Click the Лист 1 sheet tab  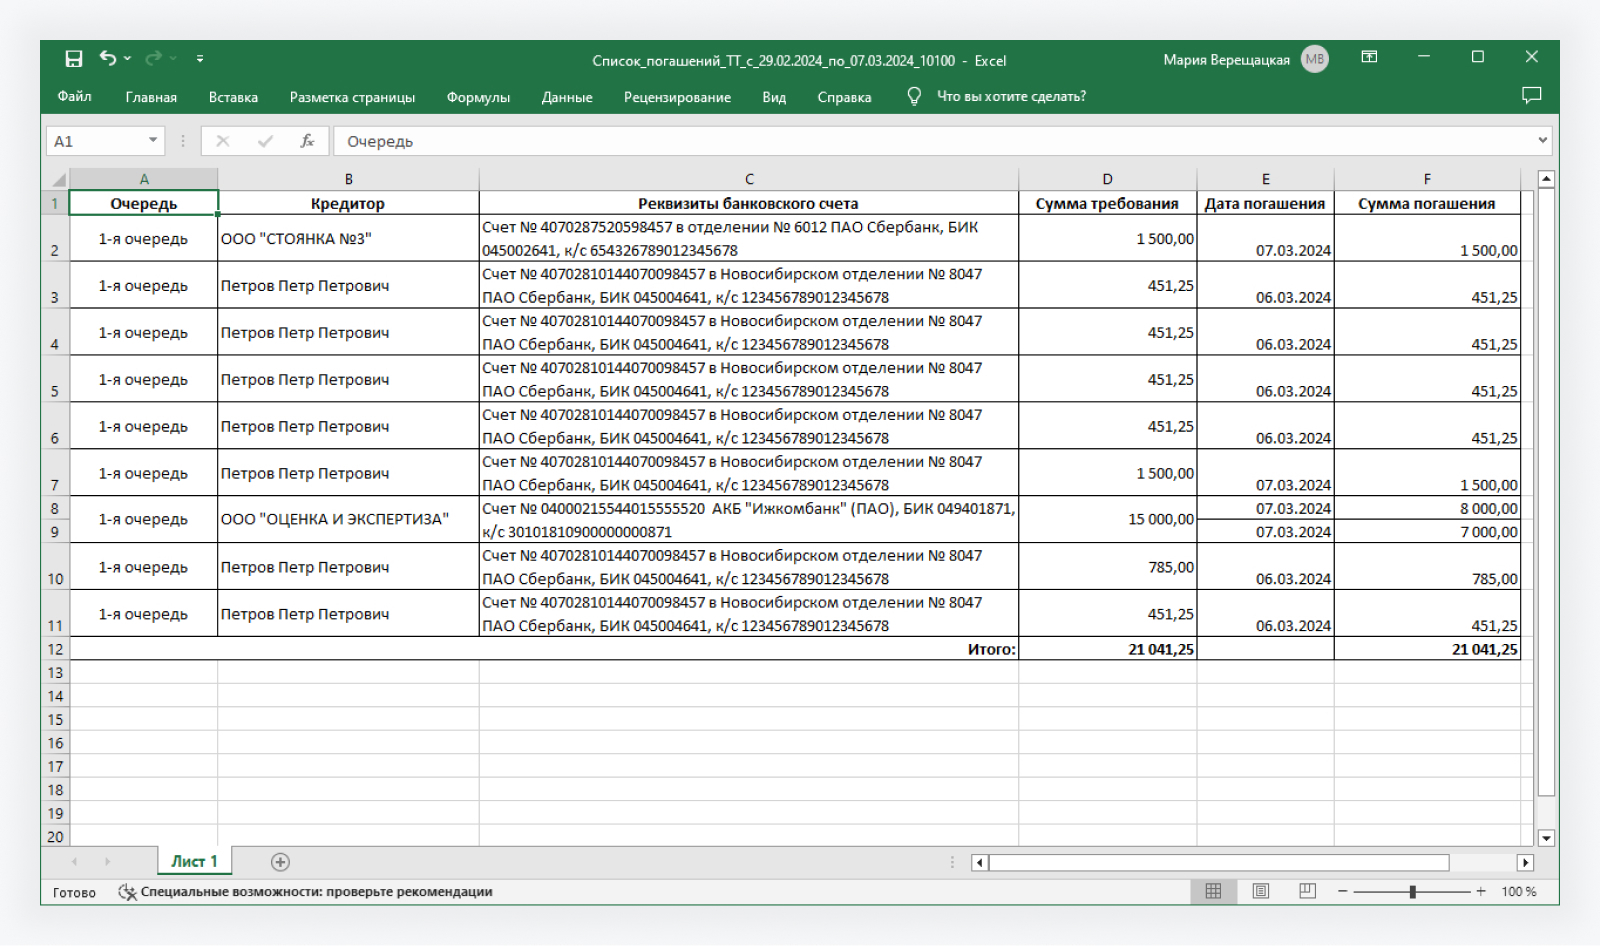194,861
